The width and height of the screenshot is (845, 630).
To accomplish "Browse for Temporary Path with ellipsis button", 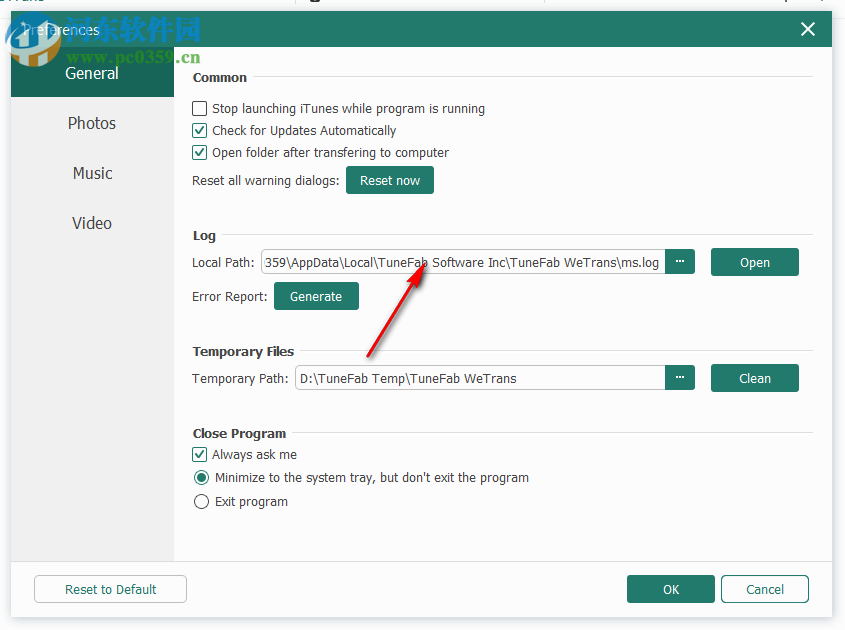I will click(x=680, y=378).
